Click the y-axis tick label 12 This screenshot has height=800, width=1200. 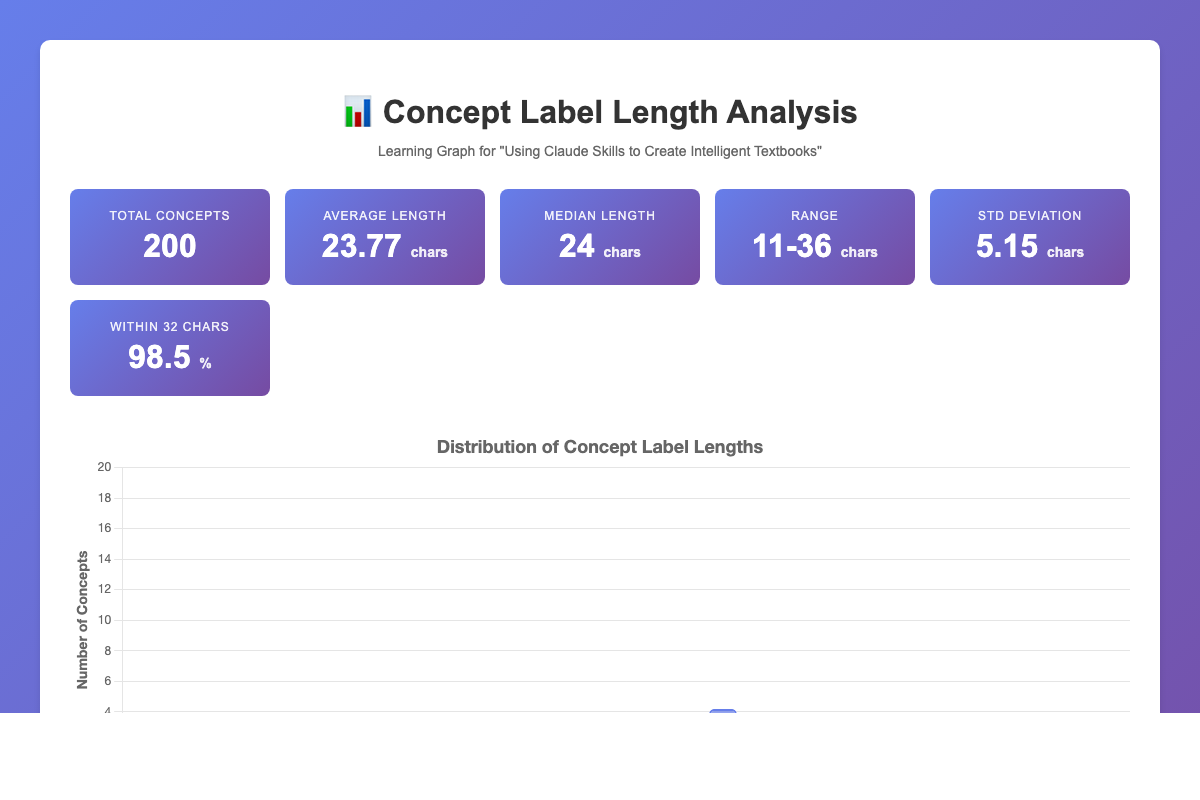[x=104, y=590]
